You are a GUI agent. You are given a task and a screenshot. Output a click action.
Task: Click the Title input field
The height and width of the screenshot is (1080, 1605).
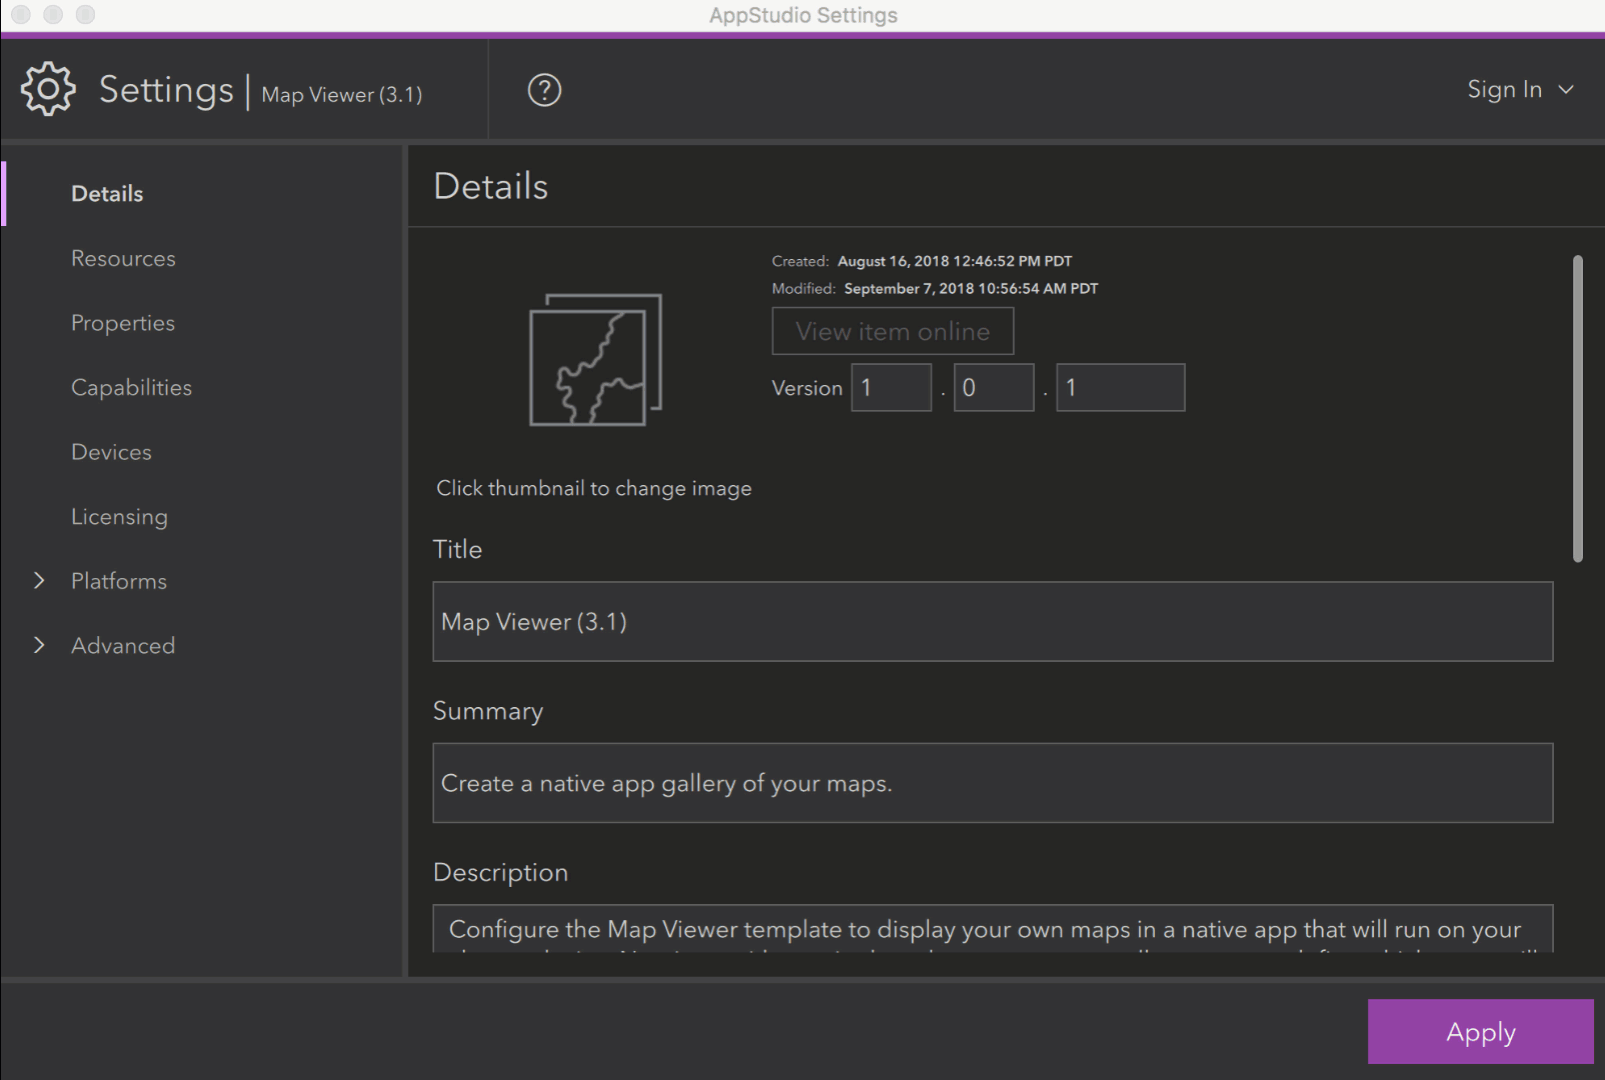pos(993,621)
